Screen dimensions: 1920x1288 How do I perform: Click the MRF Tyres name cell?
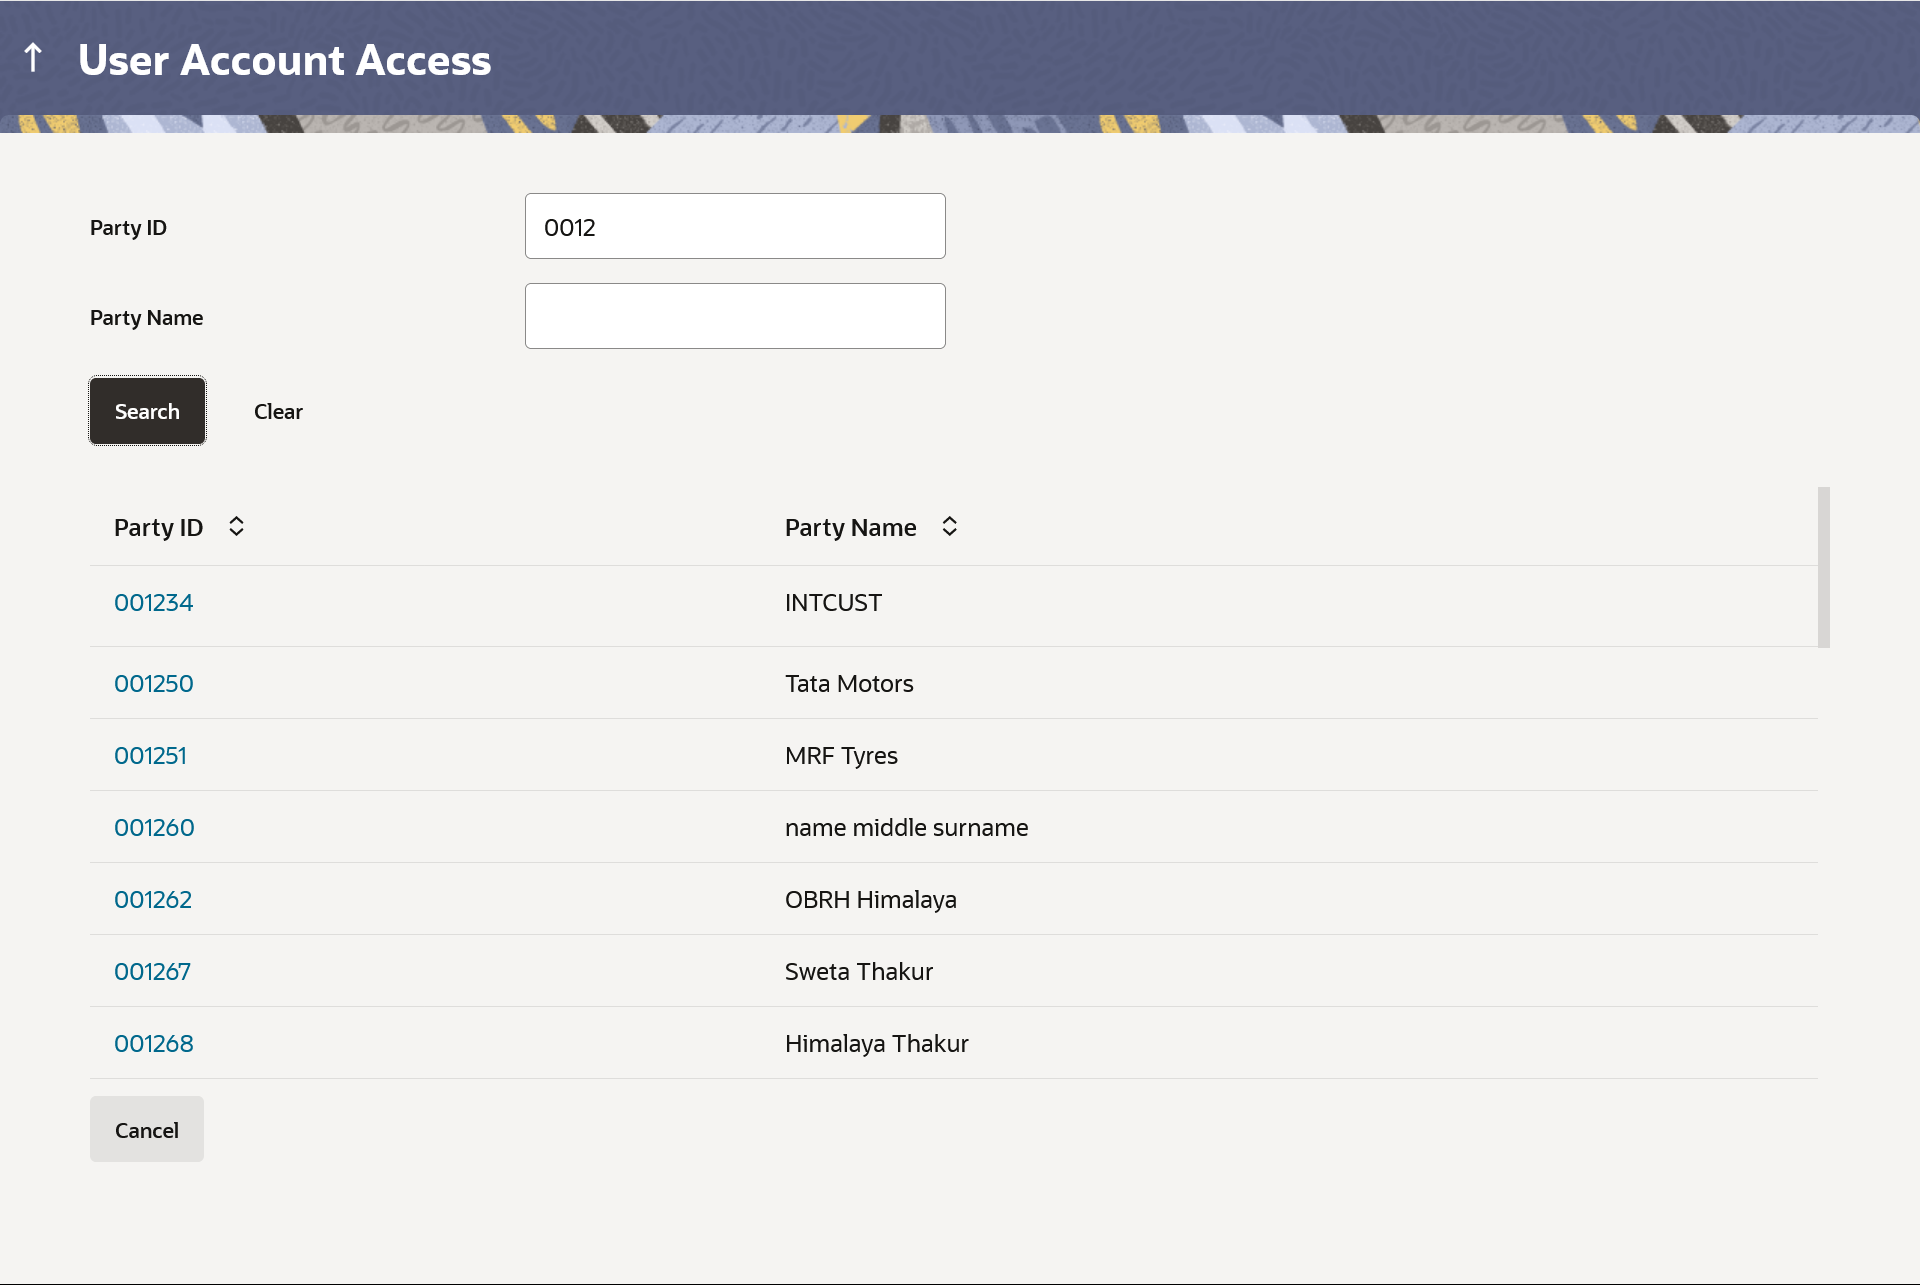pos(841,756)
